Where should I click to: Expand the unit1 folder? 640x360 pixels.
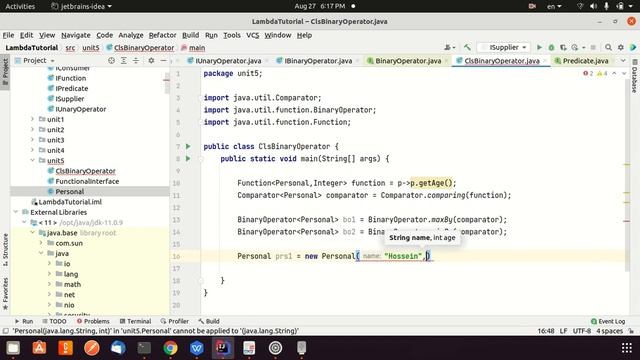pos(33,119)
